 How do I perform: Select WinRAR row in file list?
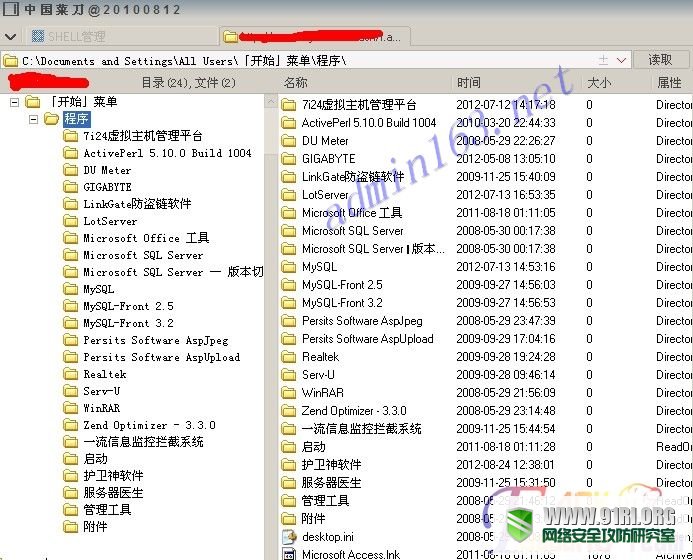tap(485, 393)
